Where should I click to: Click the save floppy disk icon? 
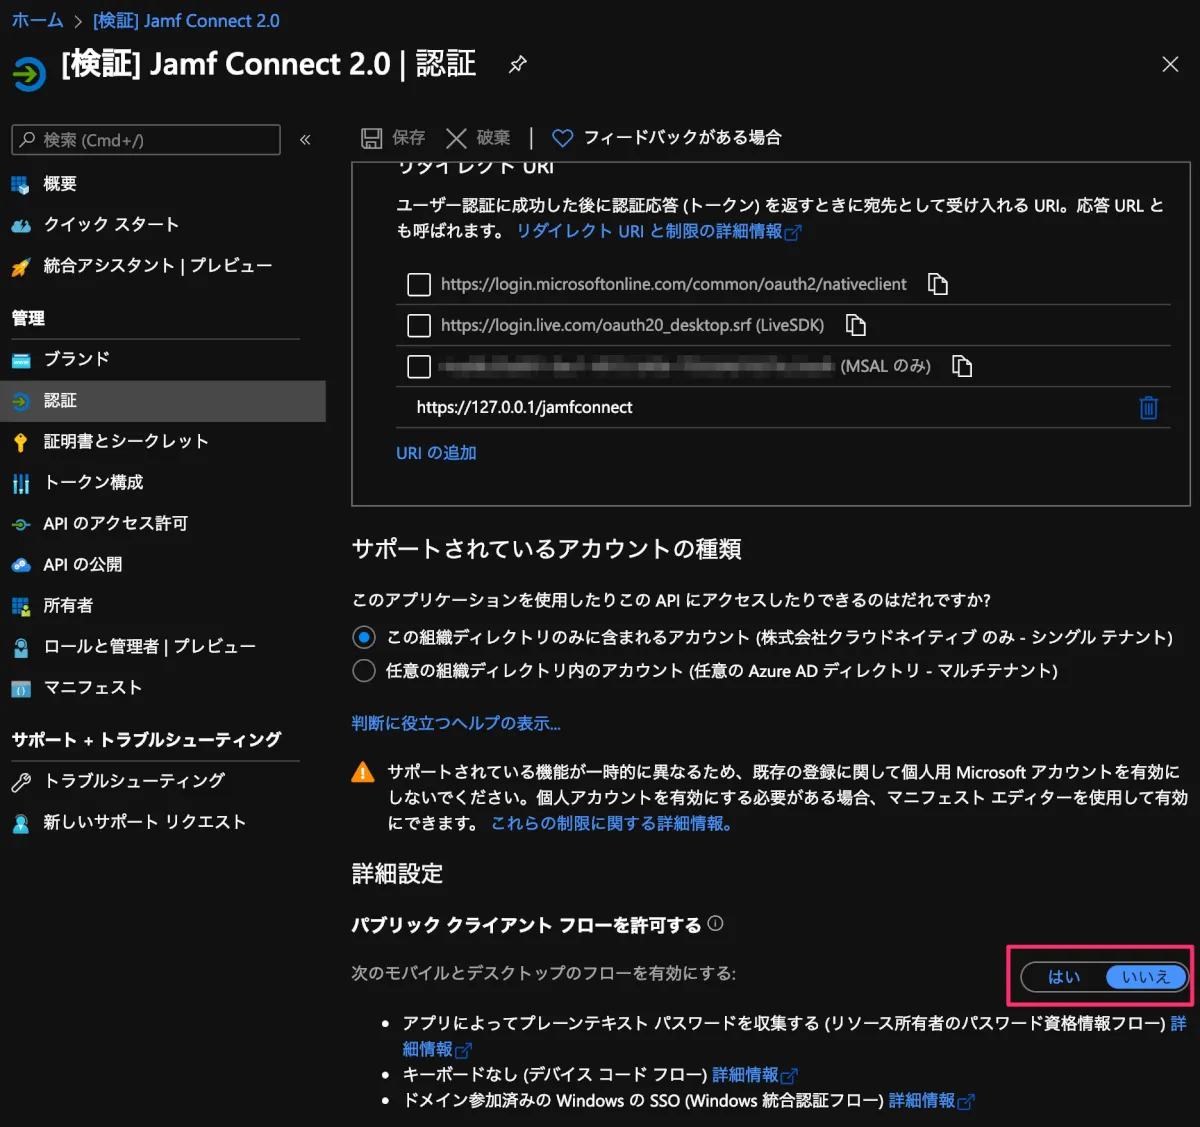[x=372, y=138]
